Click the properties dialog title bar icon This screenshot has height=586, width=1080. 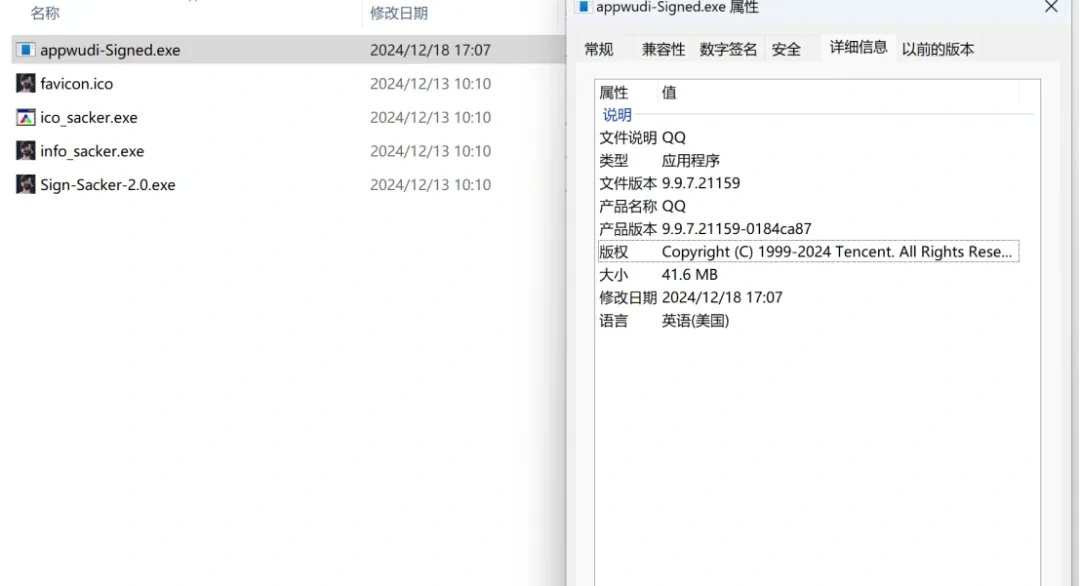click(x=583, y=7)
